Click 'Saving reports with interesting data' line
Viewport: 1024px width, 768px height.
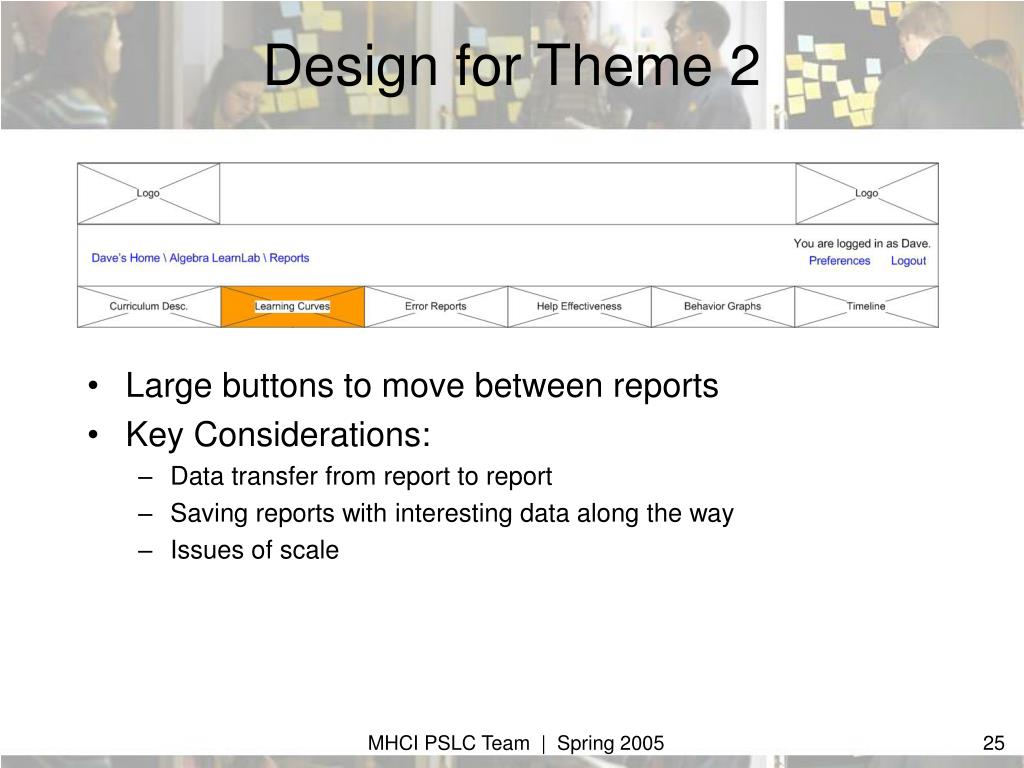(452, 513)
